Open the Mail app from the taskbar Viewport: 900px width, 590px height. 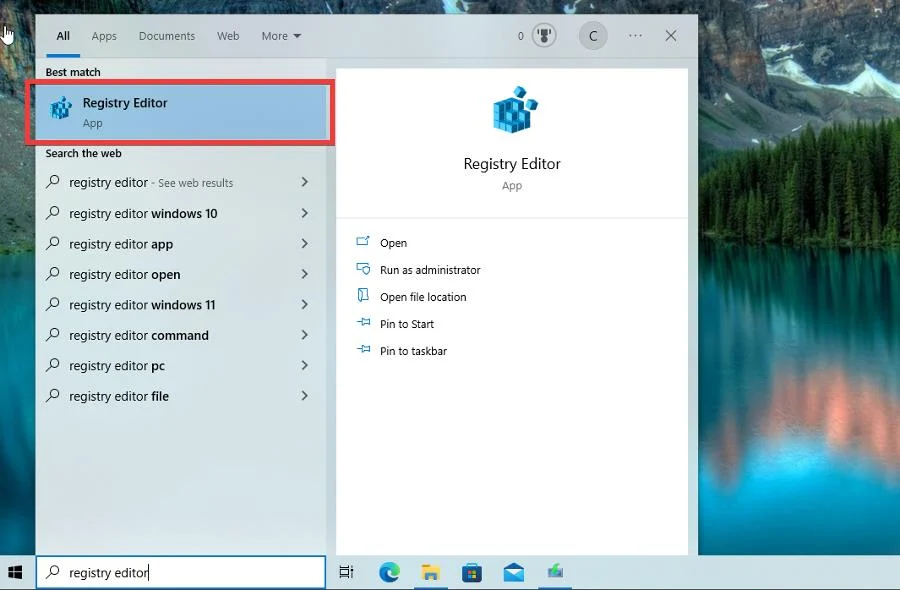click(514, 572)
